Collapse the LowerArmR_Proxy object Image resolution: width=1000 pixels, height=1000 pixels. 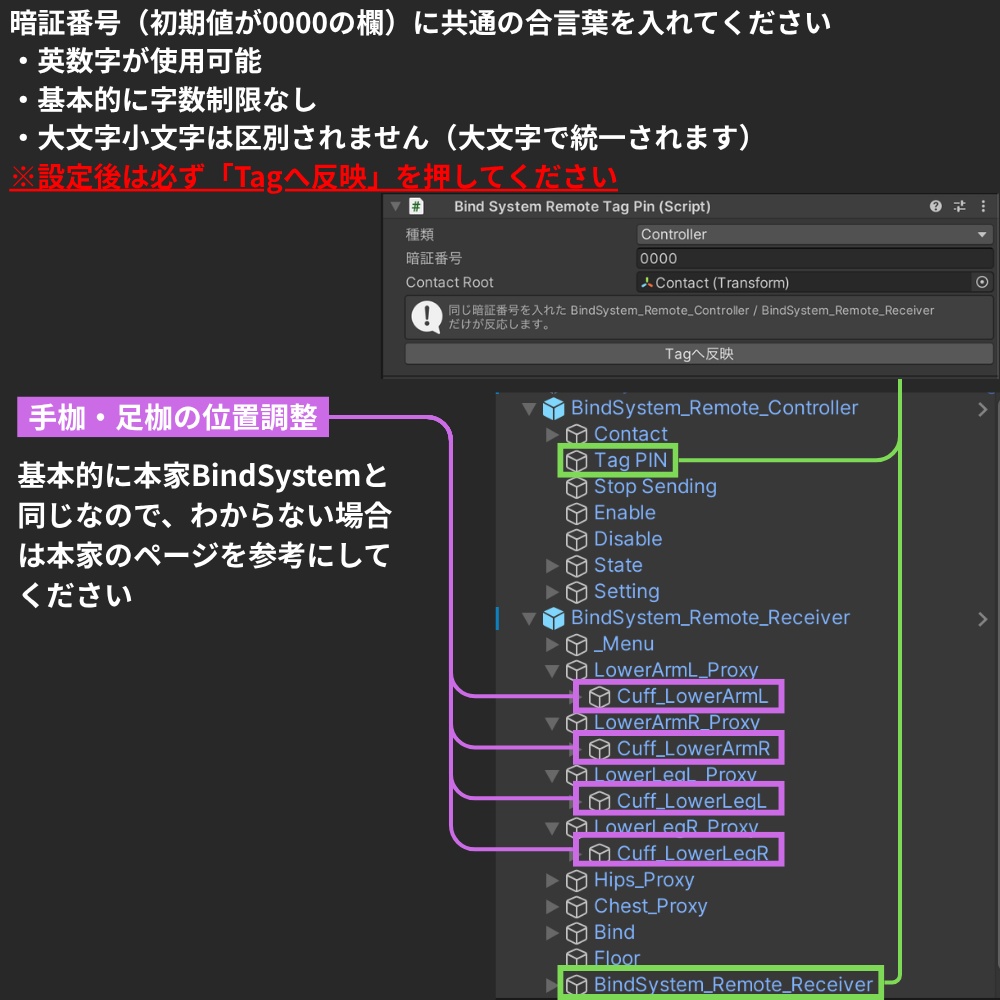point(552,723)
